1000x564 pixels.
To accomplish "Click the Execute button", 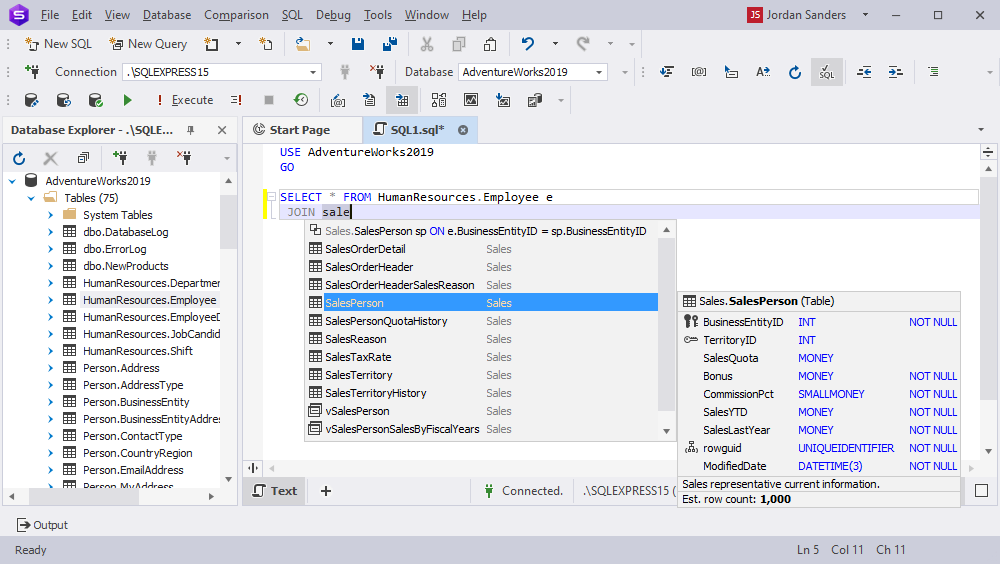I will pos(186,100).
